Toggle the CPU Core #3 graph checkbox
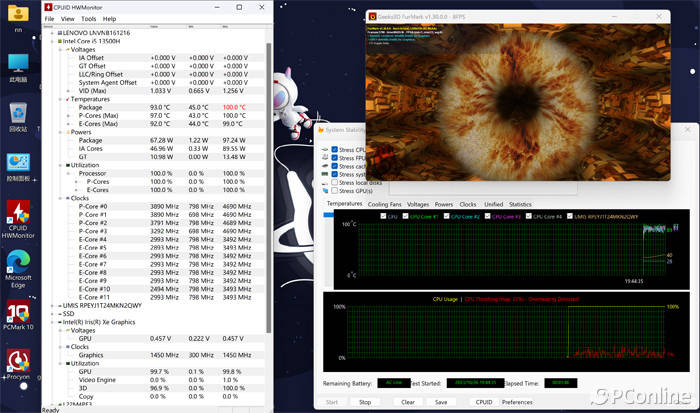700x413 pixels. pyautogui.click(x=488, y=216)
